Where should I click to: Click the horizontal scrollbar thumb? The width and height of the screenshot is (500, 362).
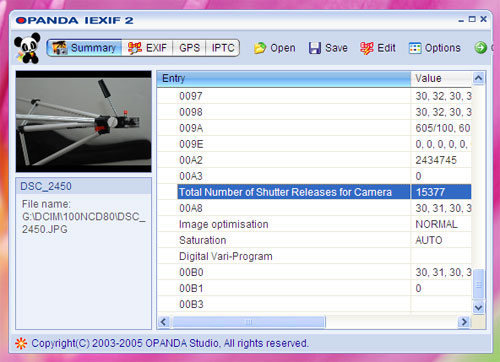(248, 322)
